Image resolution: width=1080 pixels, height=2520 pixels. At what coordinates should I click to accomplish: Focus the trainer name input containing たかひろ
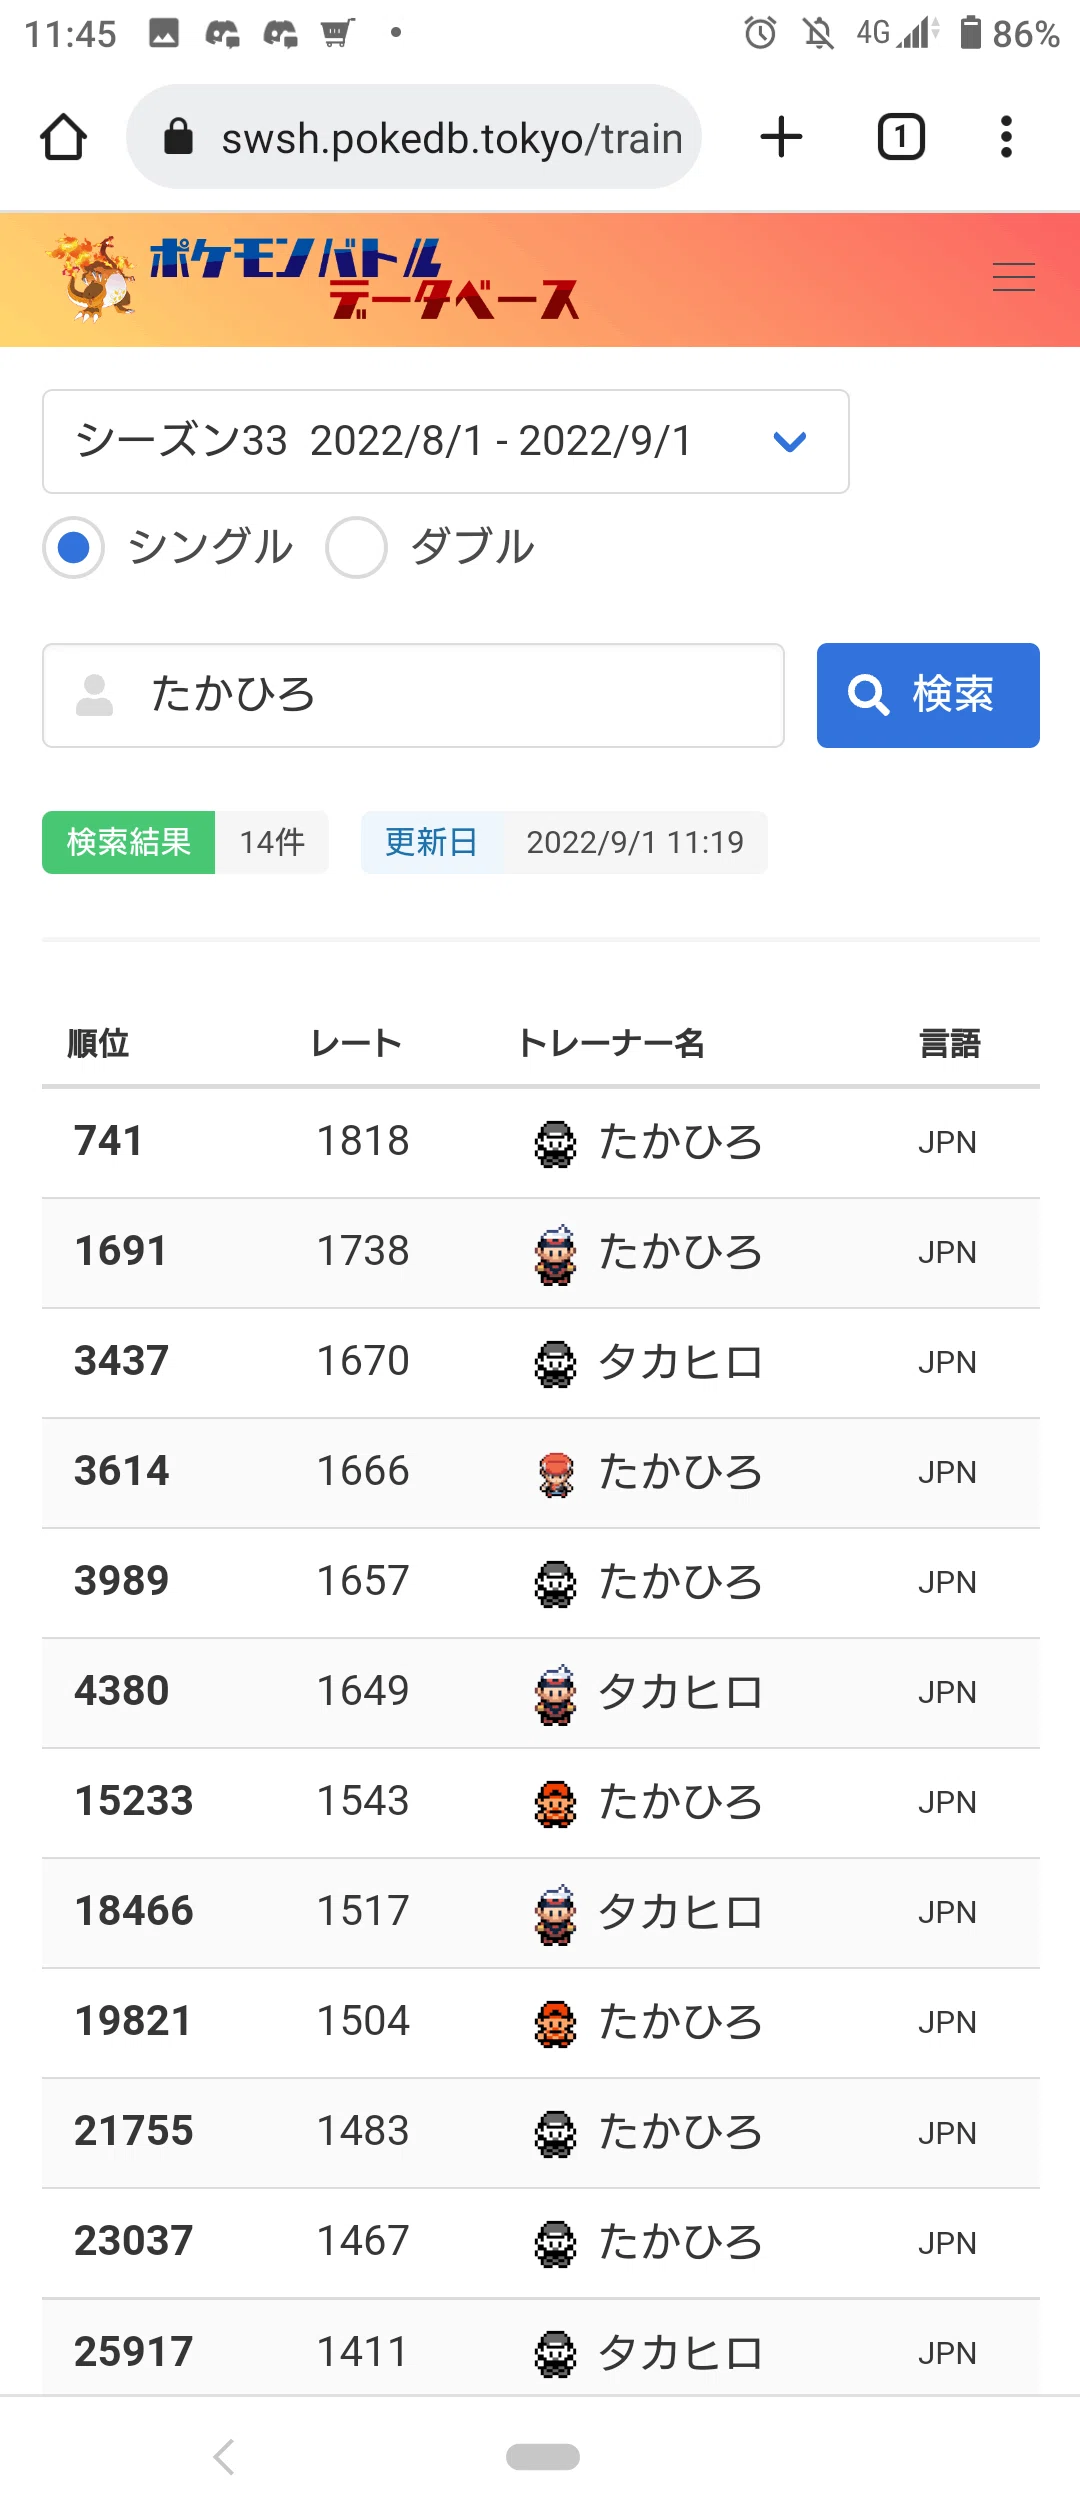click(x=413, y=695)
